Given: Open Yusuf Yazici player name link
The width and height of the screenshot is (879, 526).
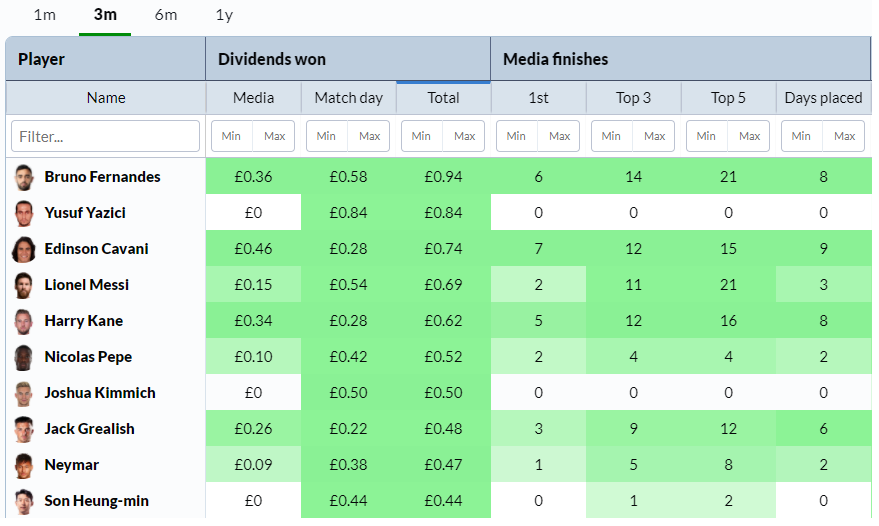Looking at the screenshot, I should pyautogui.click(x=85, y=213).
